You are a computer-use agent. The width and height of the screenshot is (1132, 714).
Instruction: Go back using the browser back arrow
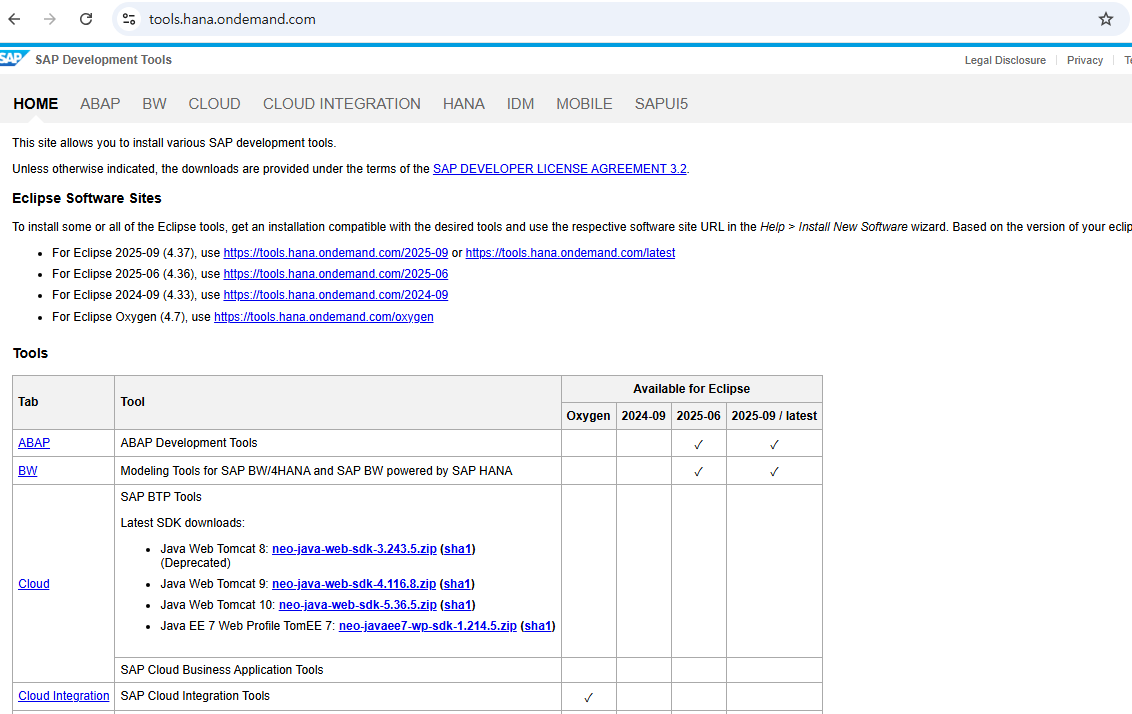coord(14,19)
